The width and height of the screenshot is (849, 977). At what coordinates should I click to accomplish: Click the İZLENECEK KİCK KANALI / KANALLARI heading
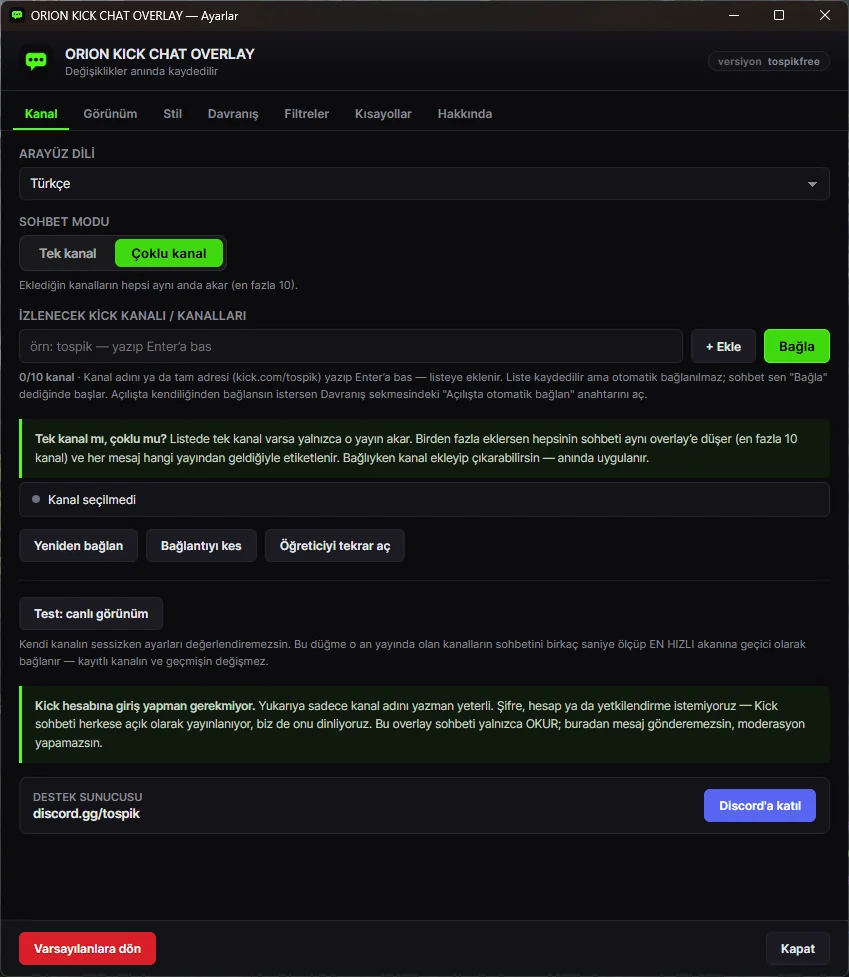(x=133, y=316)
